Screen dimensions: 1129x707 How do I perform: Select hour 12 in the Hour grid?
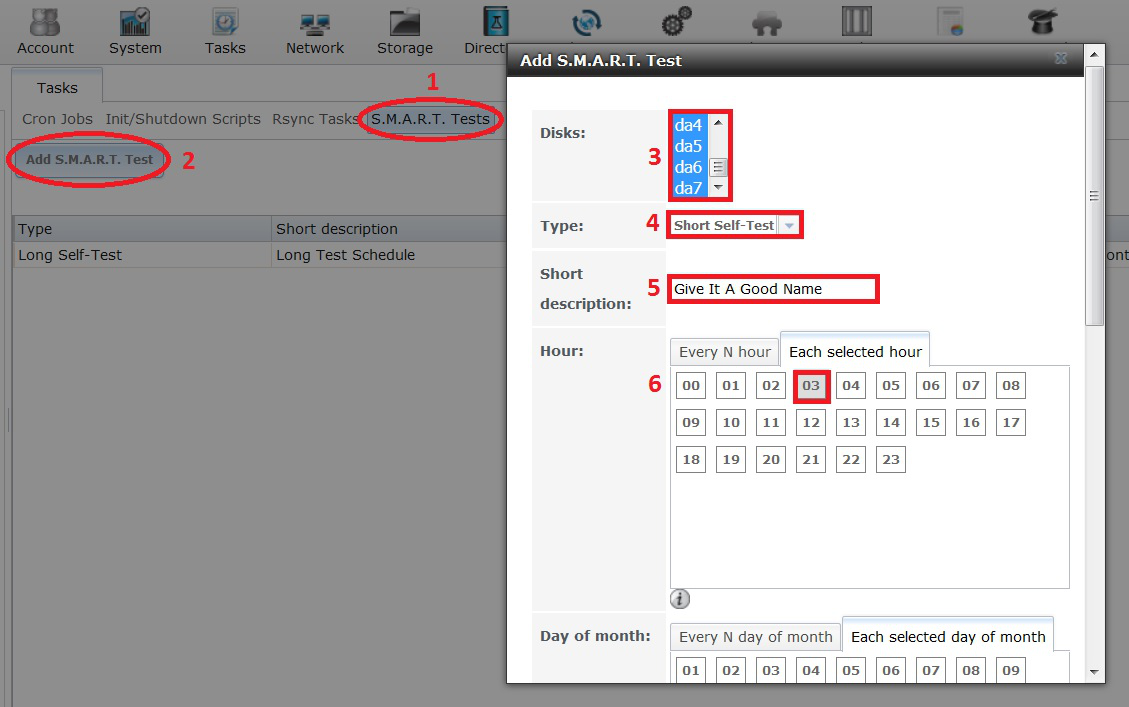click(x=811, y=423)
